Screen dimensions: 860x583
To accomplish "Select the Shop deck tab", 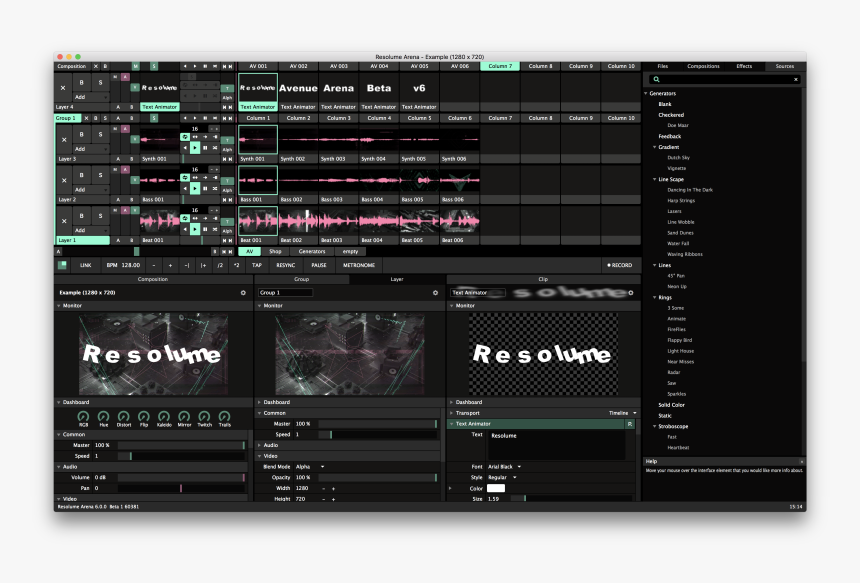I will point(275,252).
